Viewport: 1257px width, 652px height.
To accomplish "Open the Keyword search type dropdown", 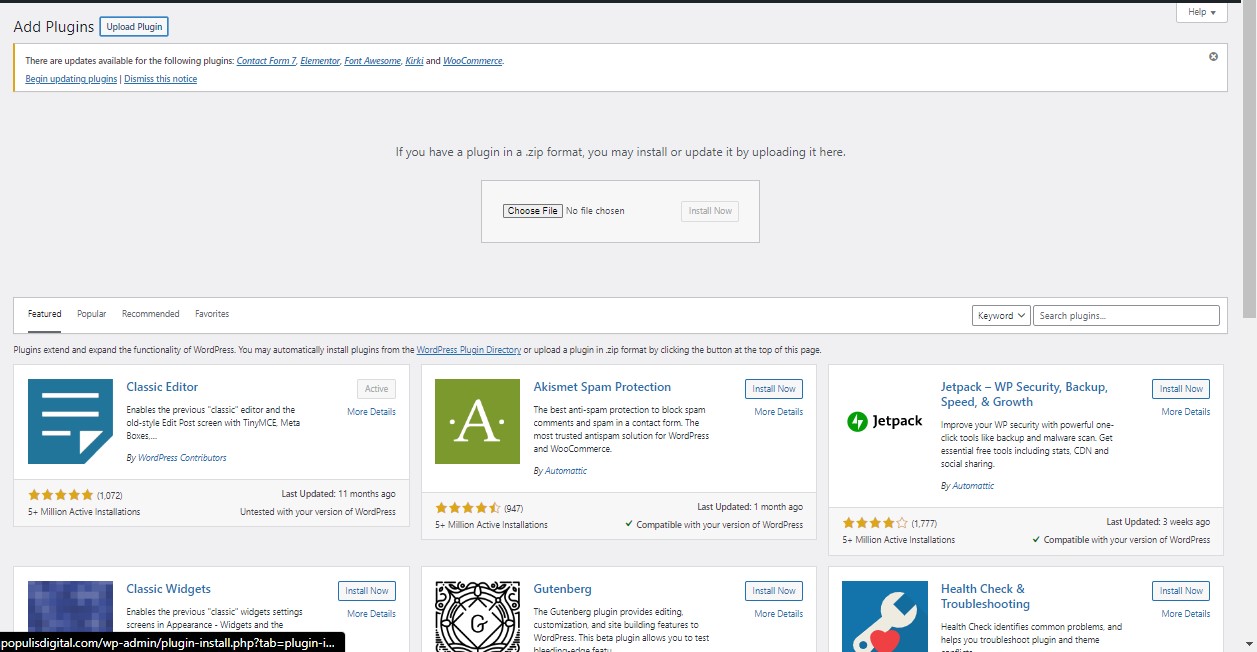I will point(1001,316).
